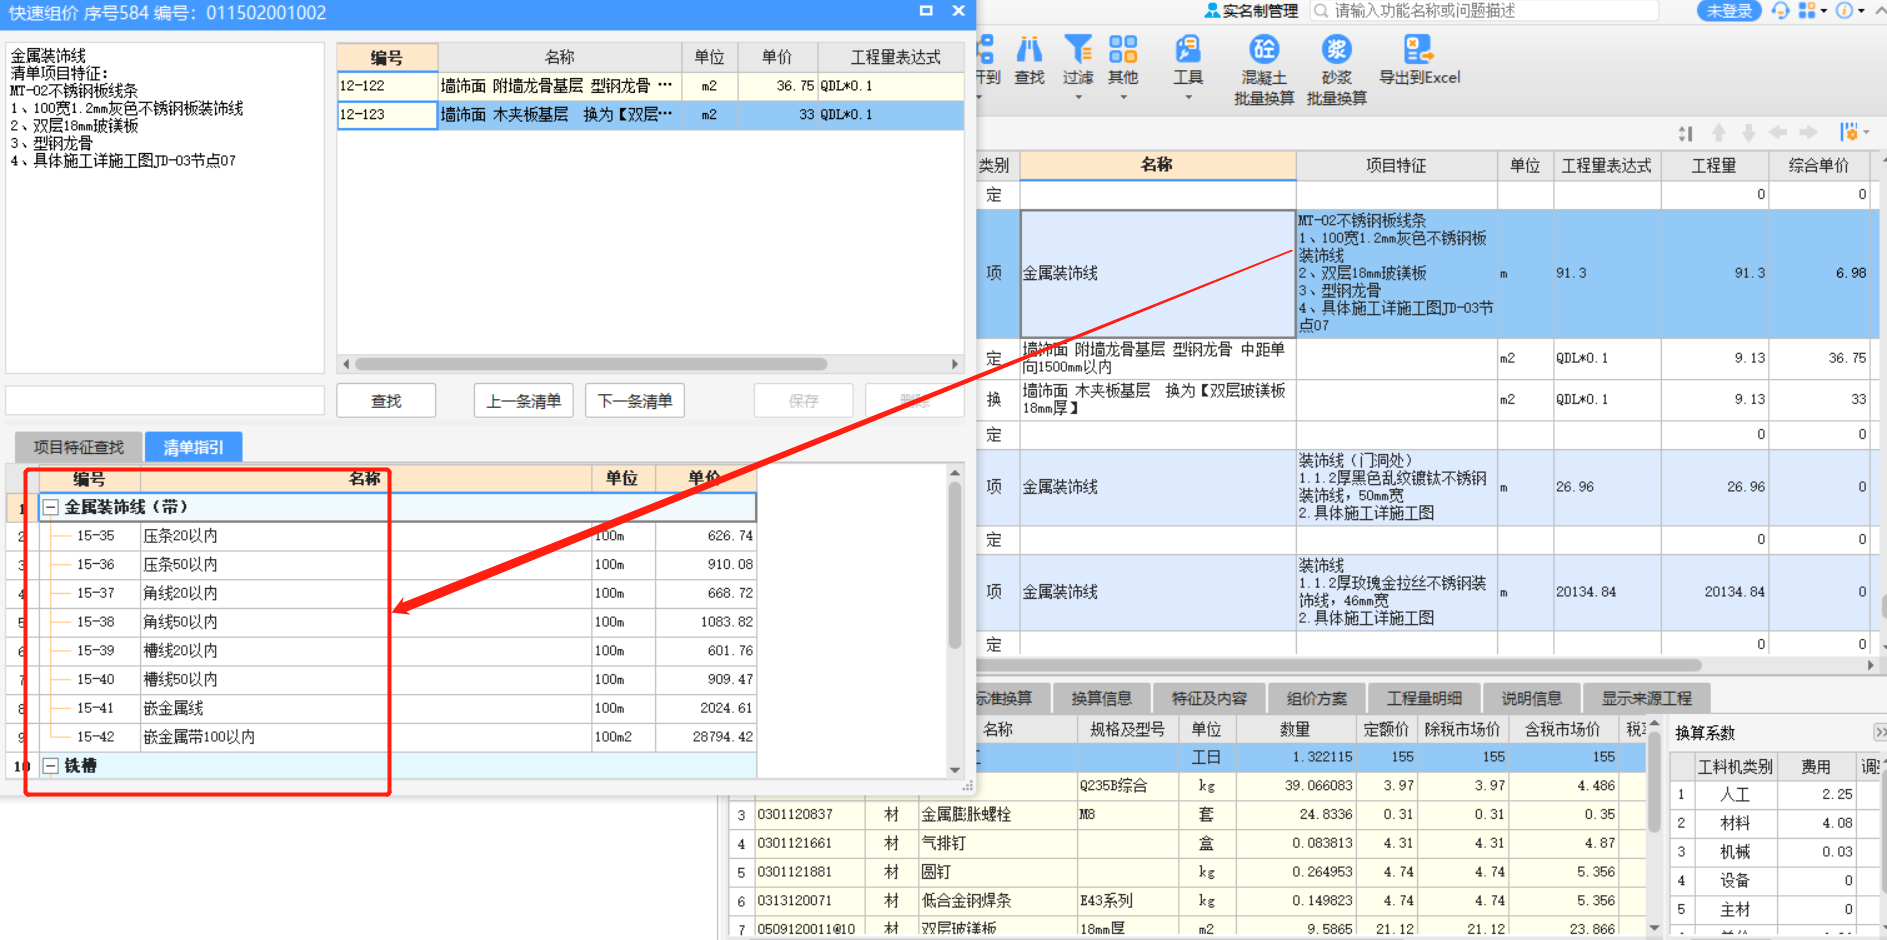Launch 混凝土批量换算 tool

point(1264,70)
